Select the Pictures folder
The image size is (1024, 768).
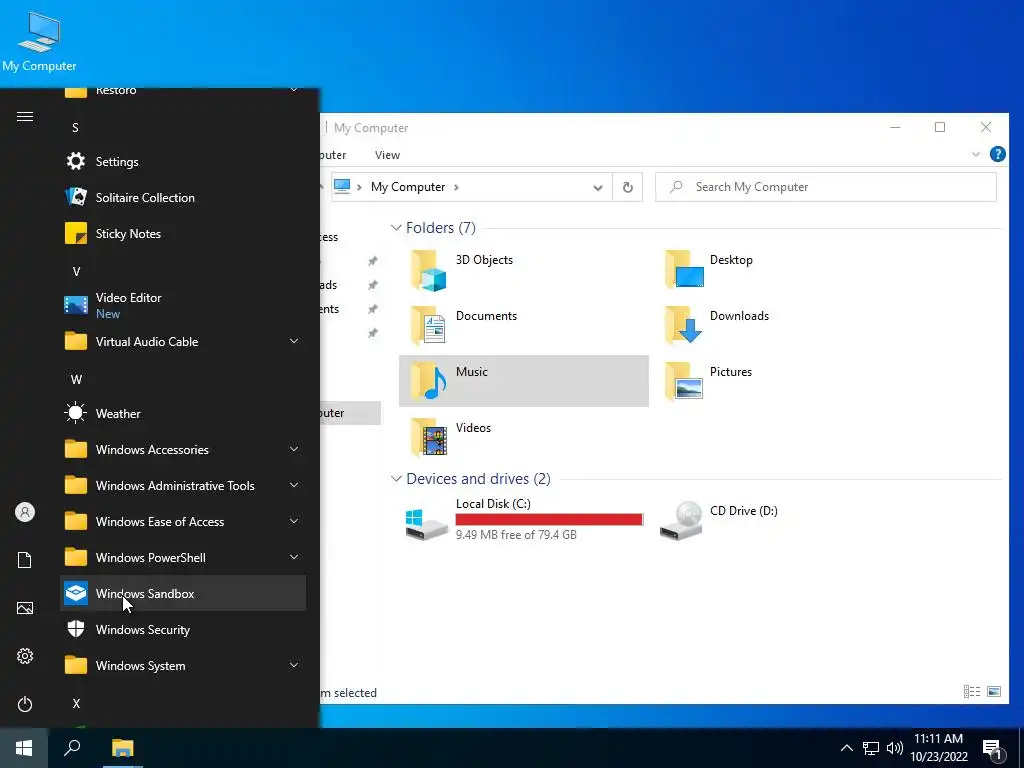point(777,381)
